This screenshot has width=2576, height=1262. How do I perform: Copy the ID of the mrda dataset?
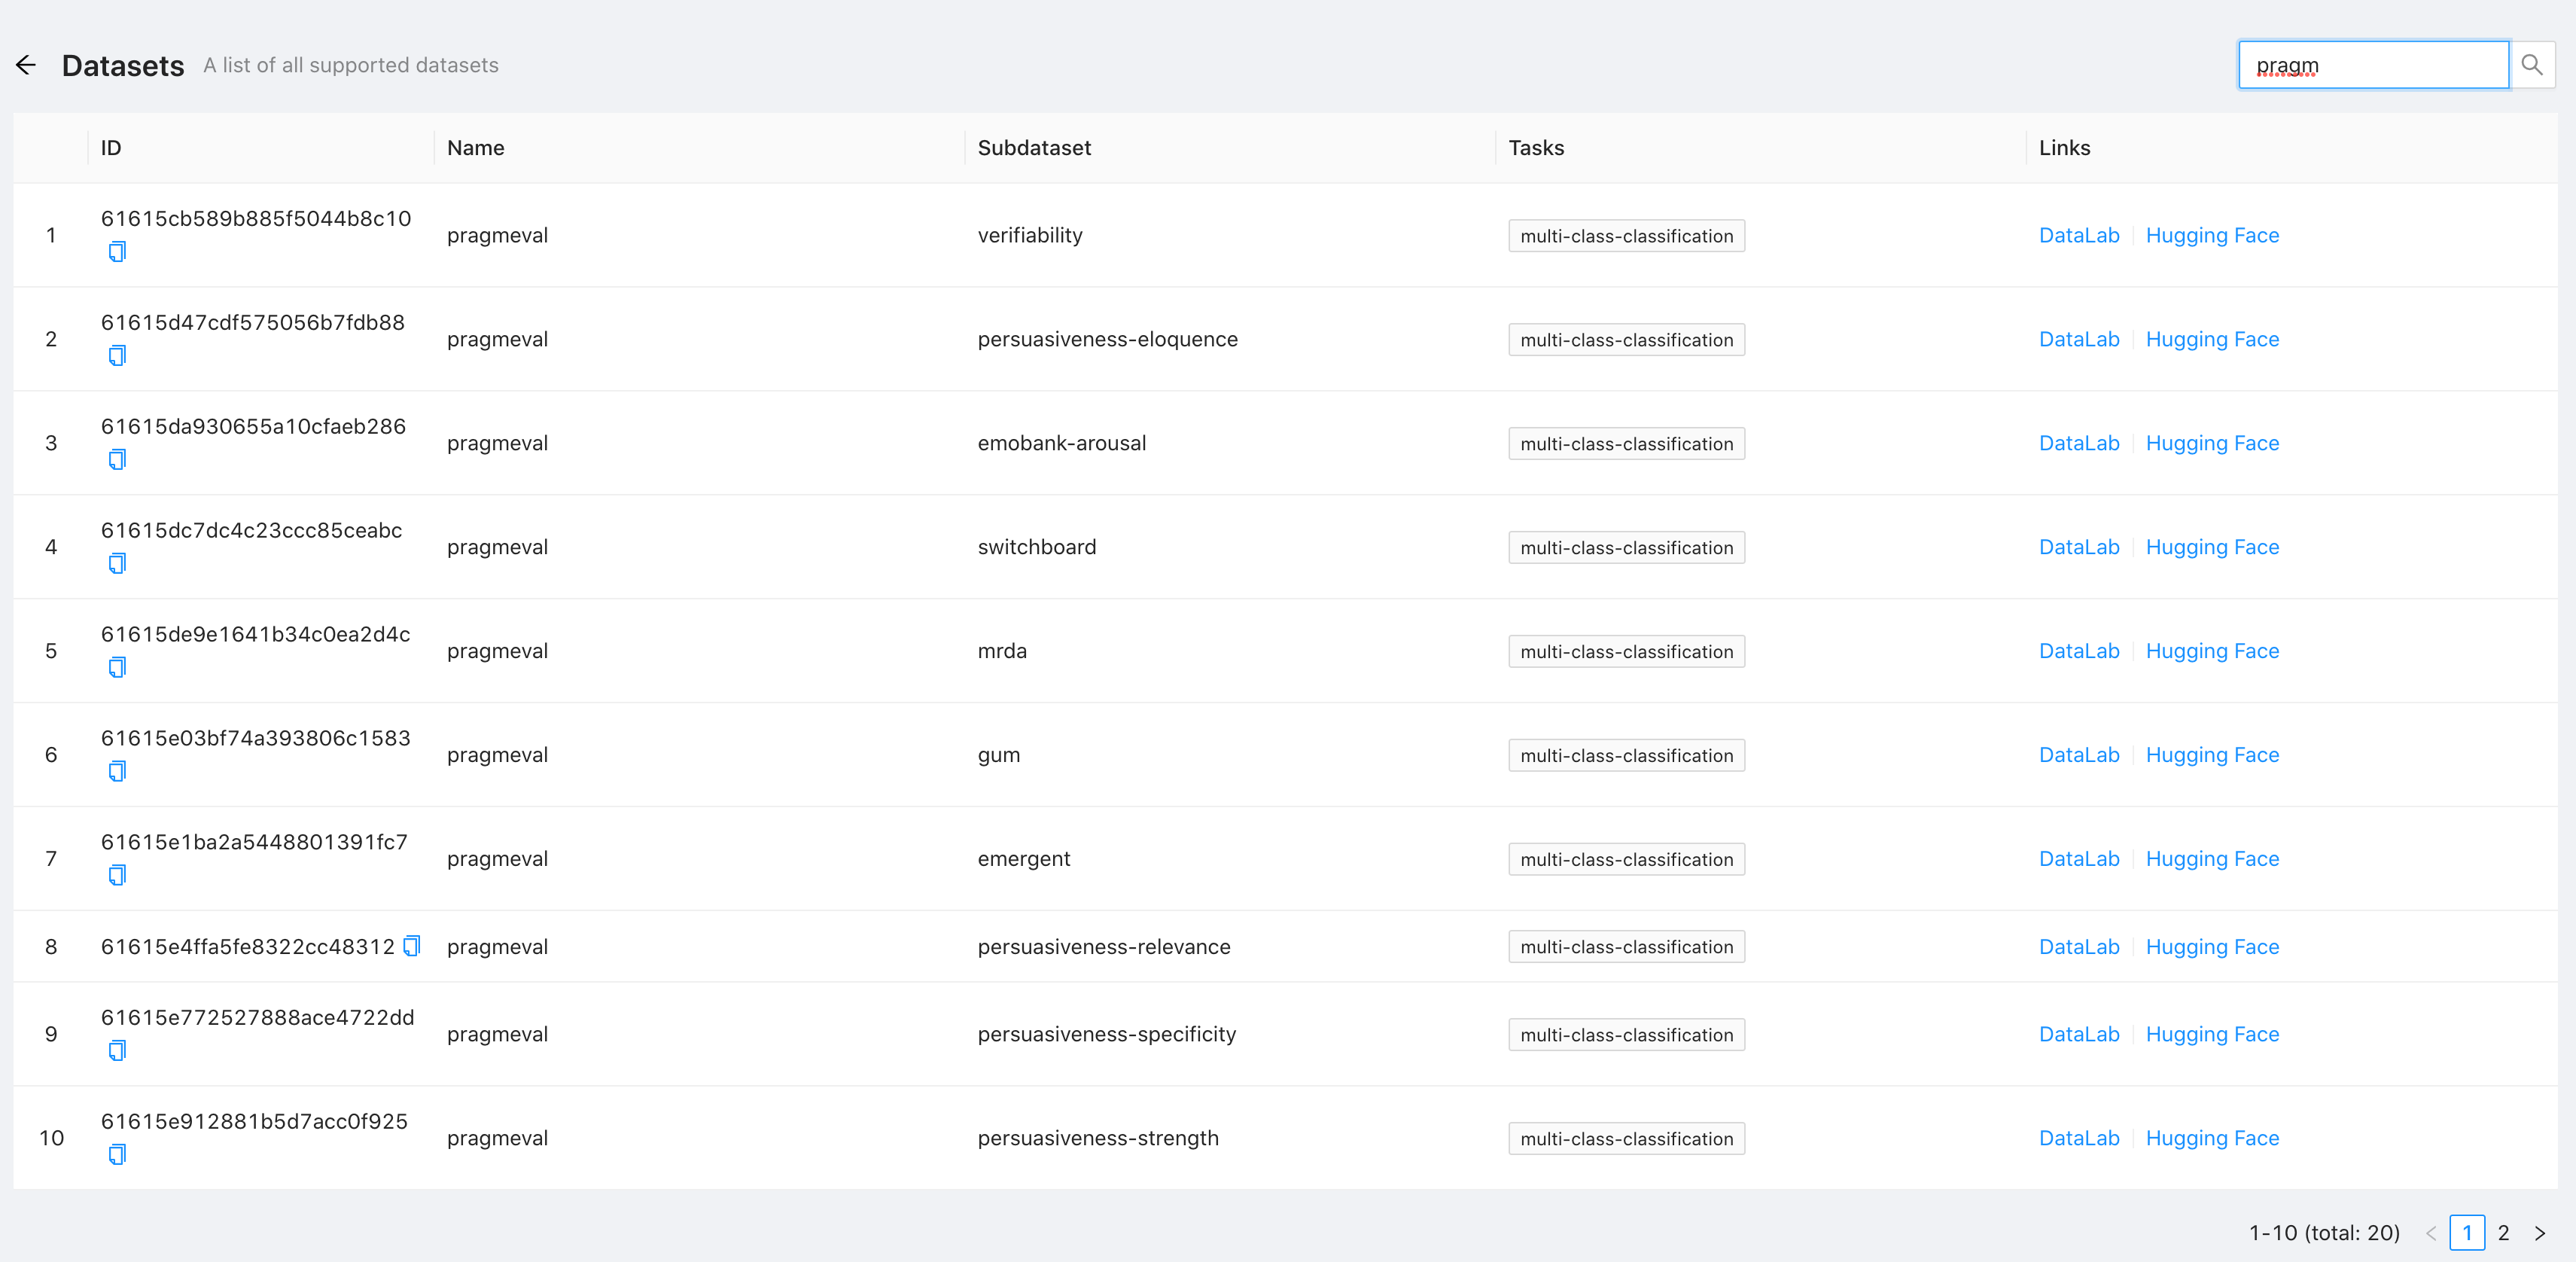(117, 667)
